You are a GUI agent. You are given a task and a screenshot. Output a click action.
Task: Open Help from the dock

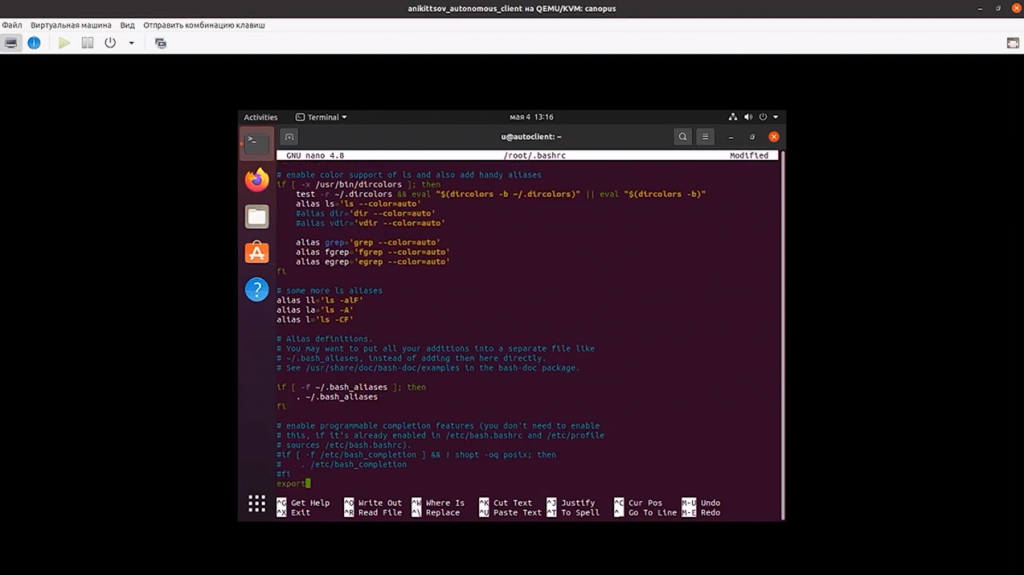(x=257, y=289)
